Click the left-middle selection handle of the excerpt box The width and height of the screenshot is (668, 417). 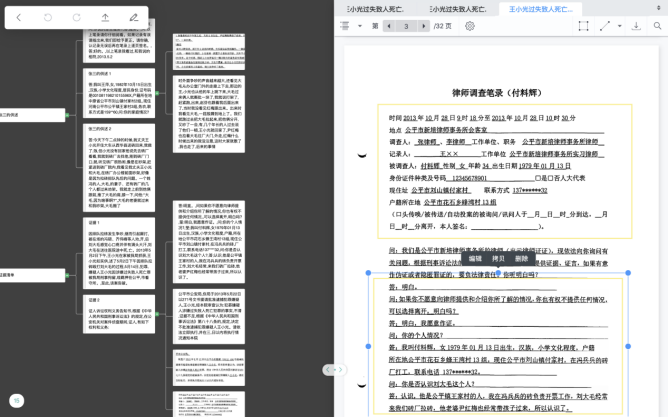[369, 347]
